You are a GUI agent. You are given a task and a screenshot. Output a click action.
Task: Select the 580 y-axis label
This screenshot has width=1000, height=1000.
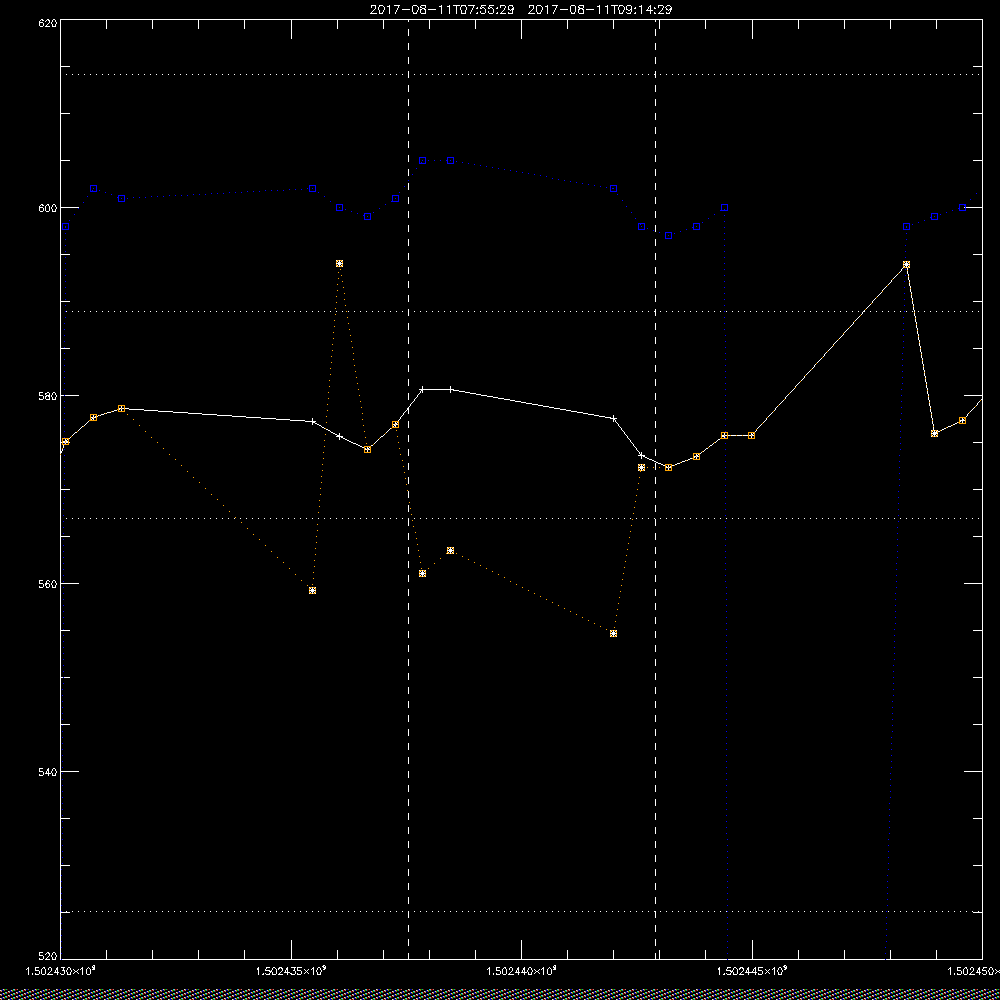48,395
